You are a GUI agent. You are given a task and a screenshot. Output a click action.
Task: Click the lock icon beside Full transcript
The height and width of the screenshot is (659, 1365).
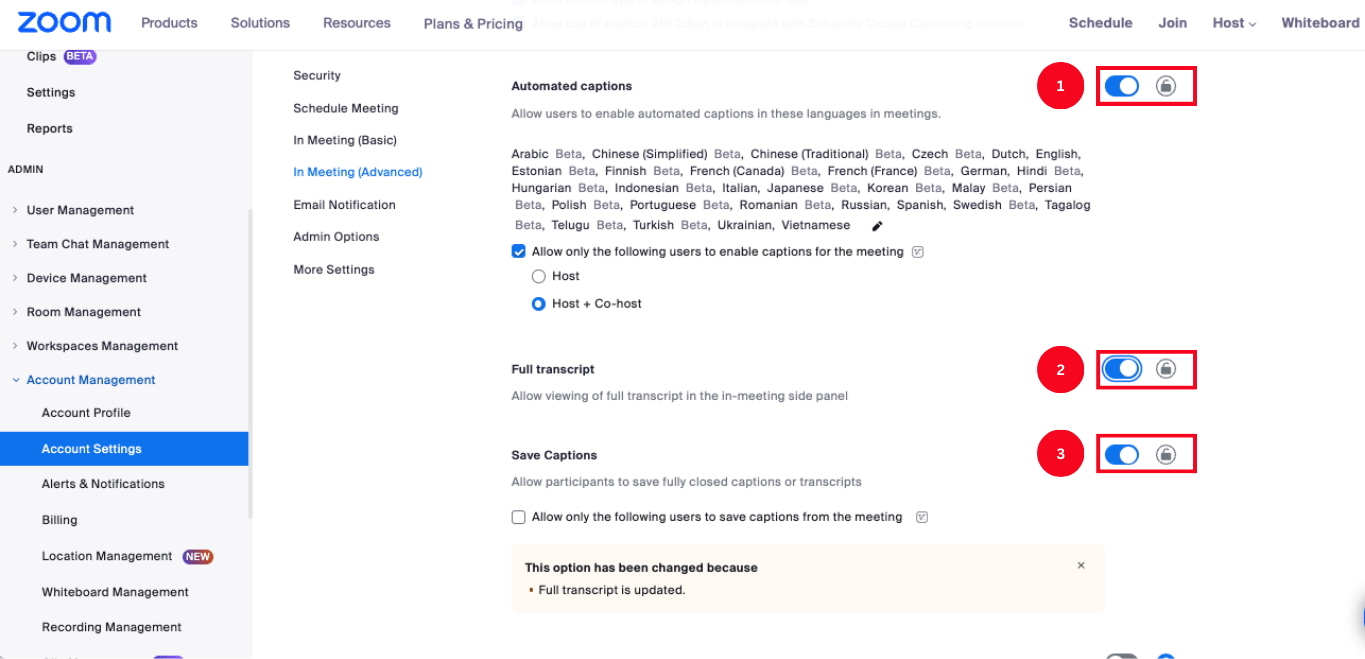[1165, 369]
